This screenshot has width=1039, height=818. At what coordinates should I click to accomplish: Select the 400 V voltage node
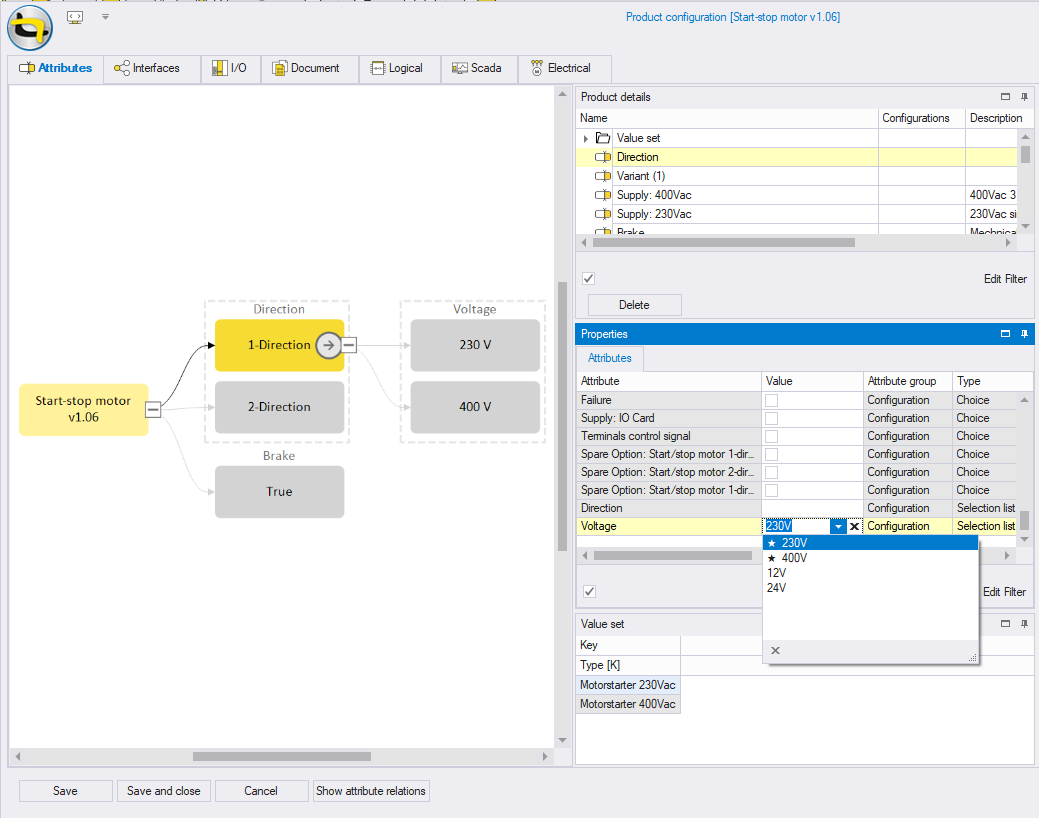coord(475,407)
